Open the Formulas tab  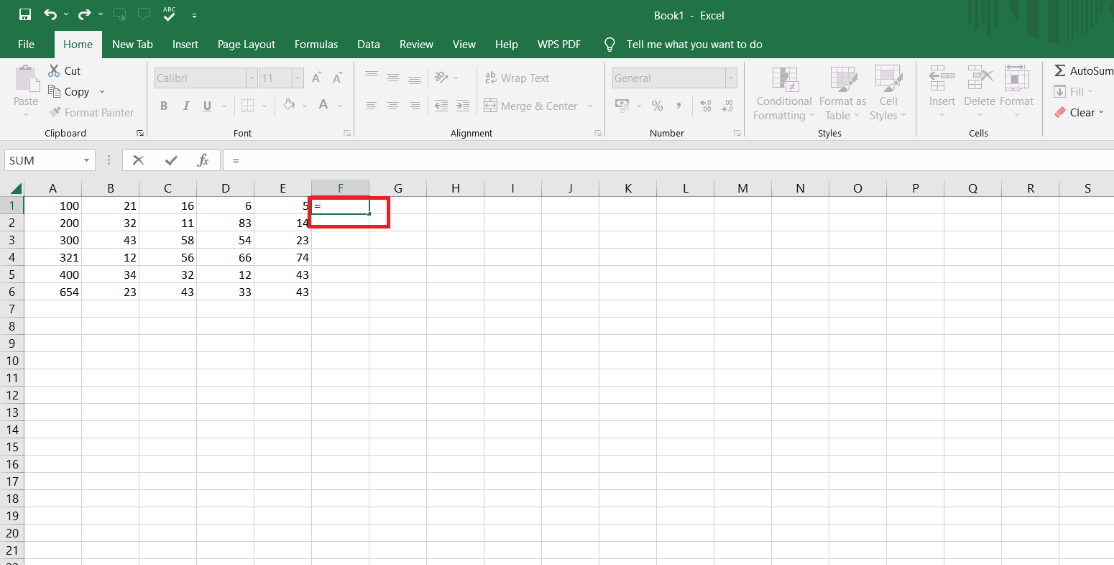click(316, 44)
